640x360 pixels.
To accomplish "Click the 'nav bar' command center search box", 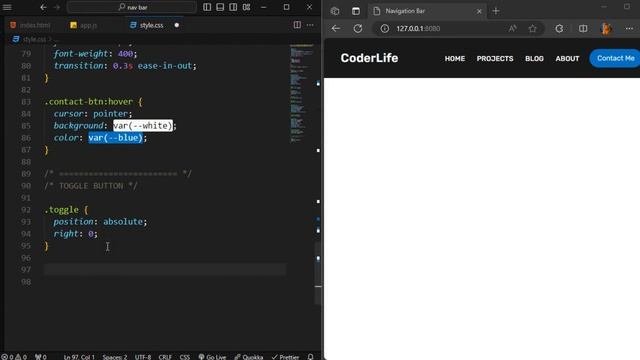I will pyautogui.click(x=132, y=7).
